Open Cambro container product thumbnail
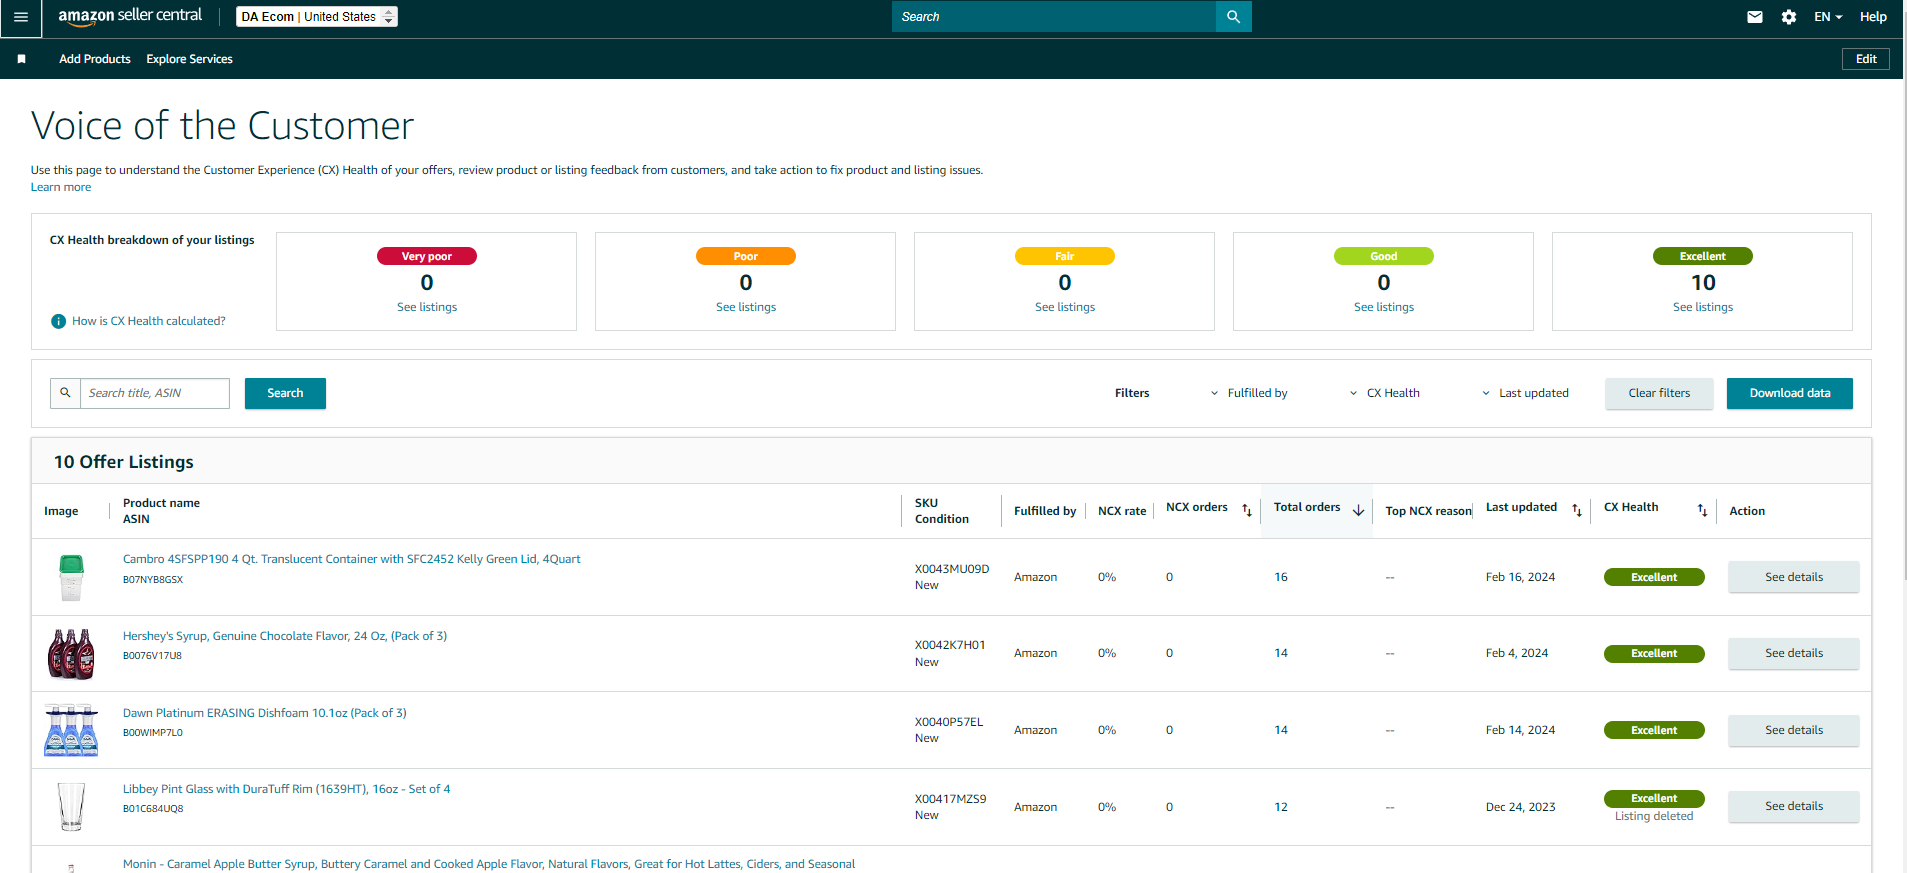Image resolution: width=1907 pixels, height=873 pixels. [x=71, y=577]
